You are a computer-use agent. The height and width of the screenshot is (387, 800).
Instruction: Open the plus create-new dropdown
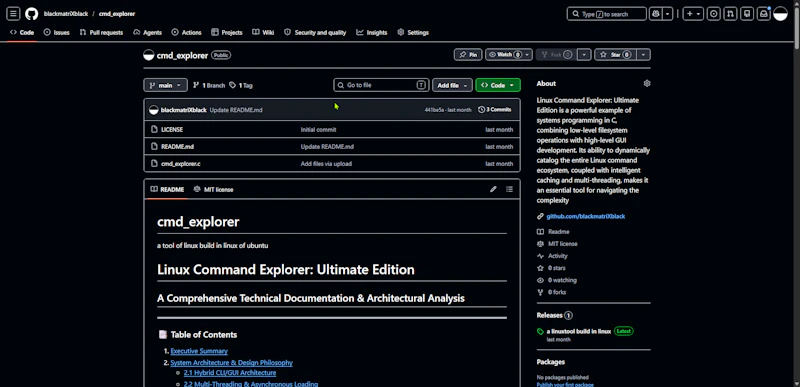click(x=693, y=14)
